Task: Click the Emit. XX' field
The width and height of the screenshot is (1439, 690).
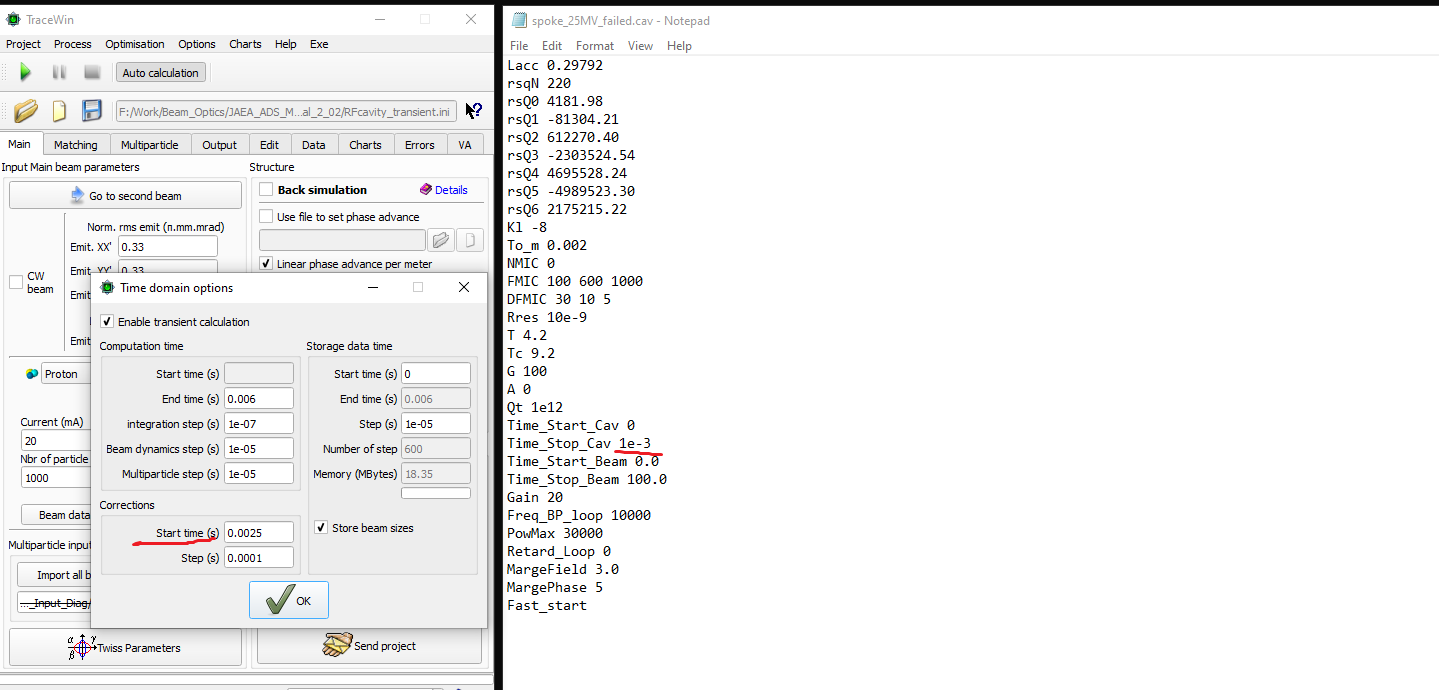Action: 168,247
